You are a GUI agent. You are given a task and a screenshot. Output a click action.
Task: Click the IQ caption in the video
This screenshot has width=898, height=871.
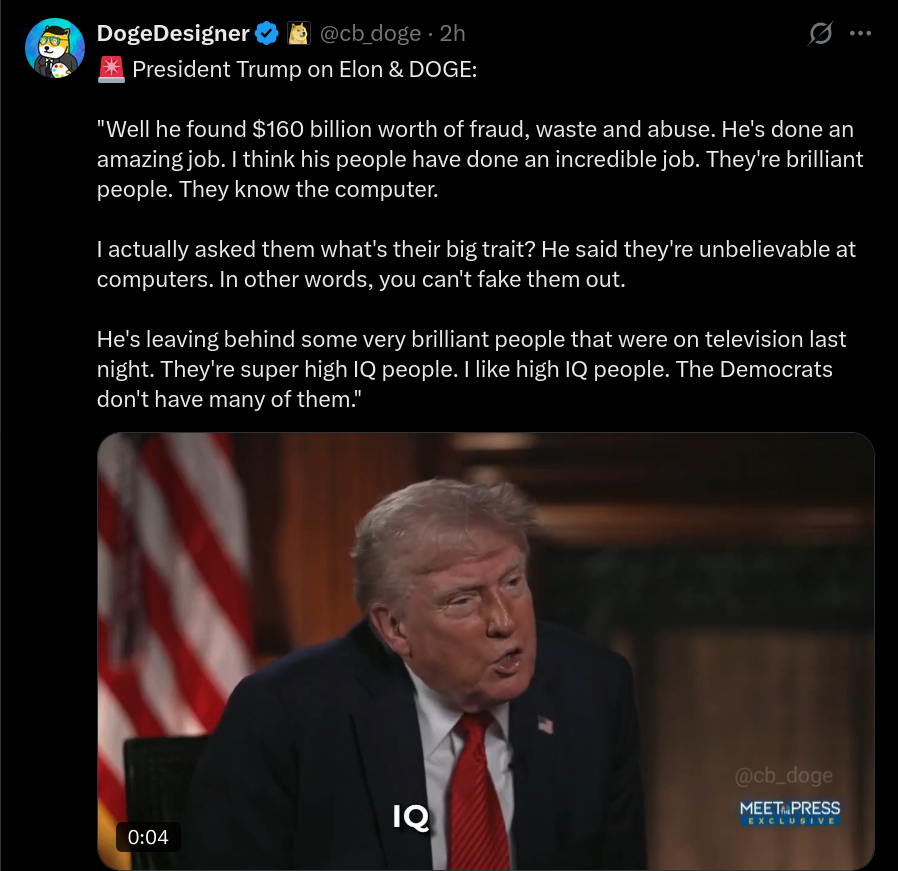411,817
